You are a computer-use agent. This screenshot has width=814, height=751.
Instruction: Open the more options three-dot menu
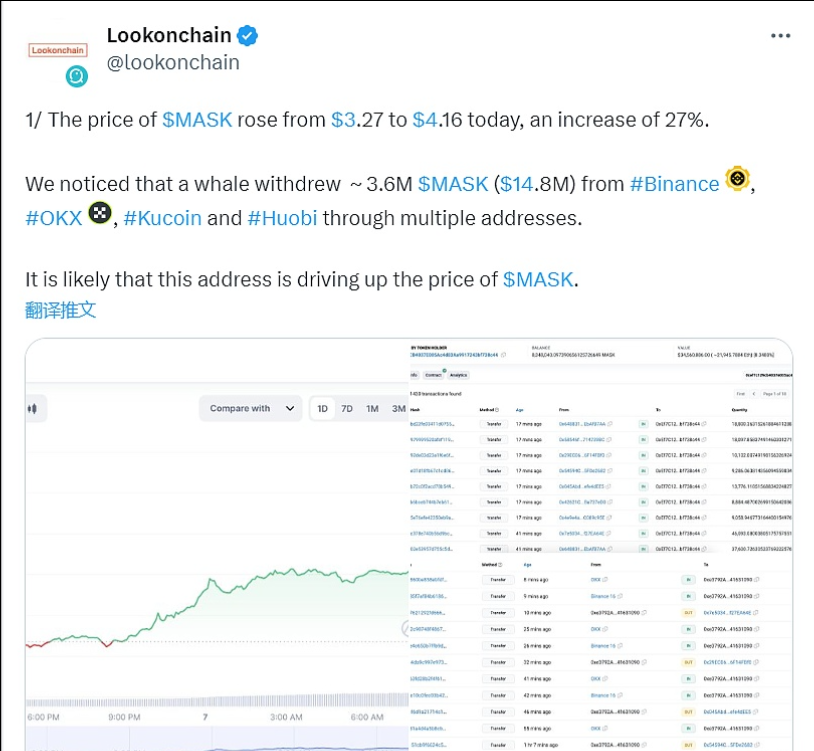click(781, 36)
